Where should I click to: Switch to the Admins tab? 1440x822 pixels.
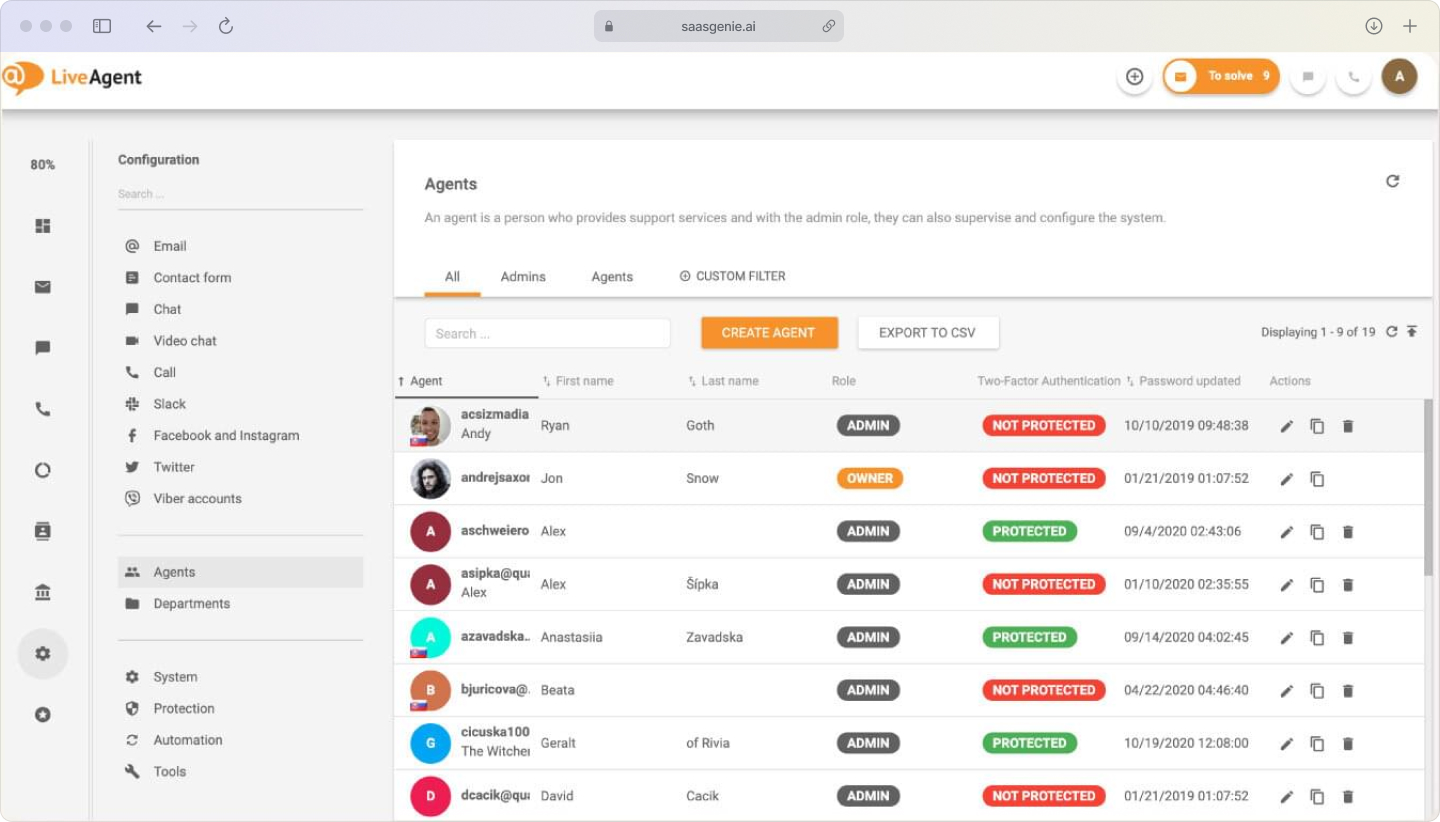point(522,276)
